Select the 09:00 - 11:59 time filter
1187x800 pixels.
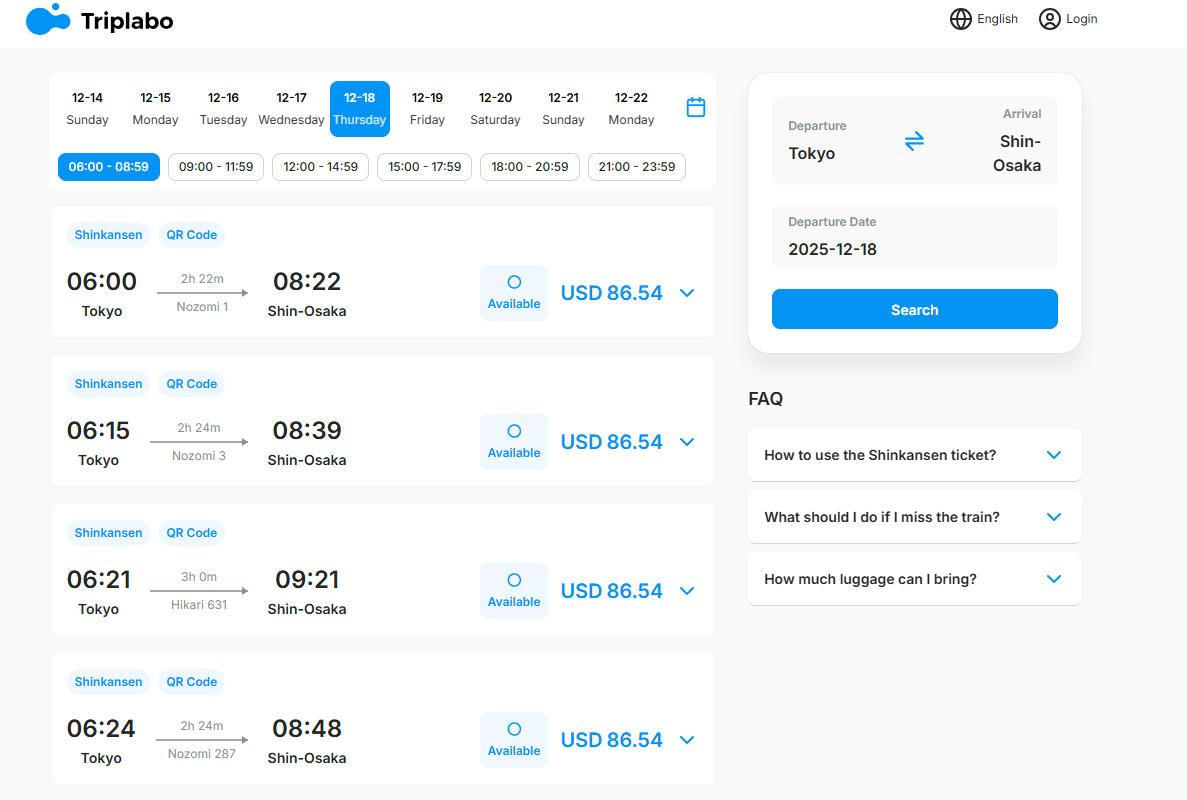(216, 167)
